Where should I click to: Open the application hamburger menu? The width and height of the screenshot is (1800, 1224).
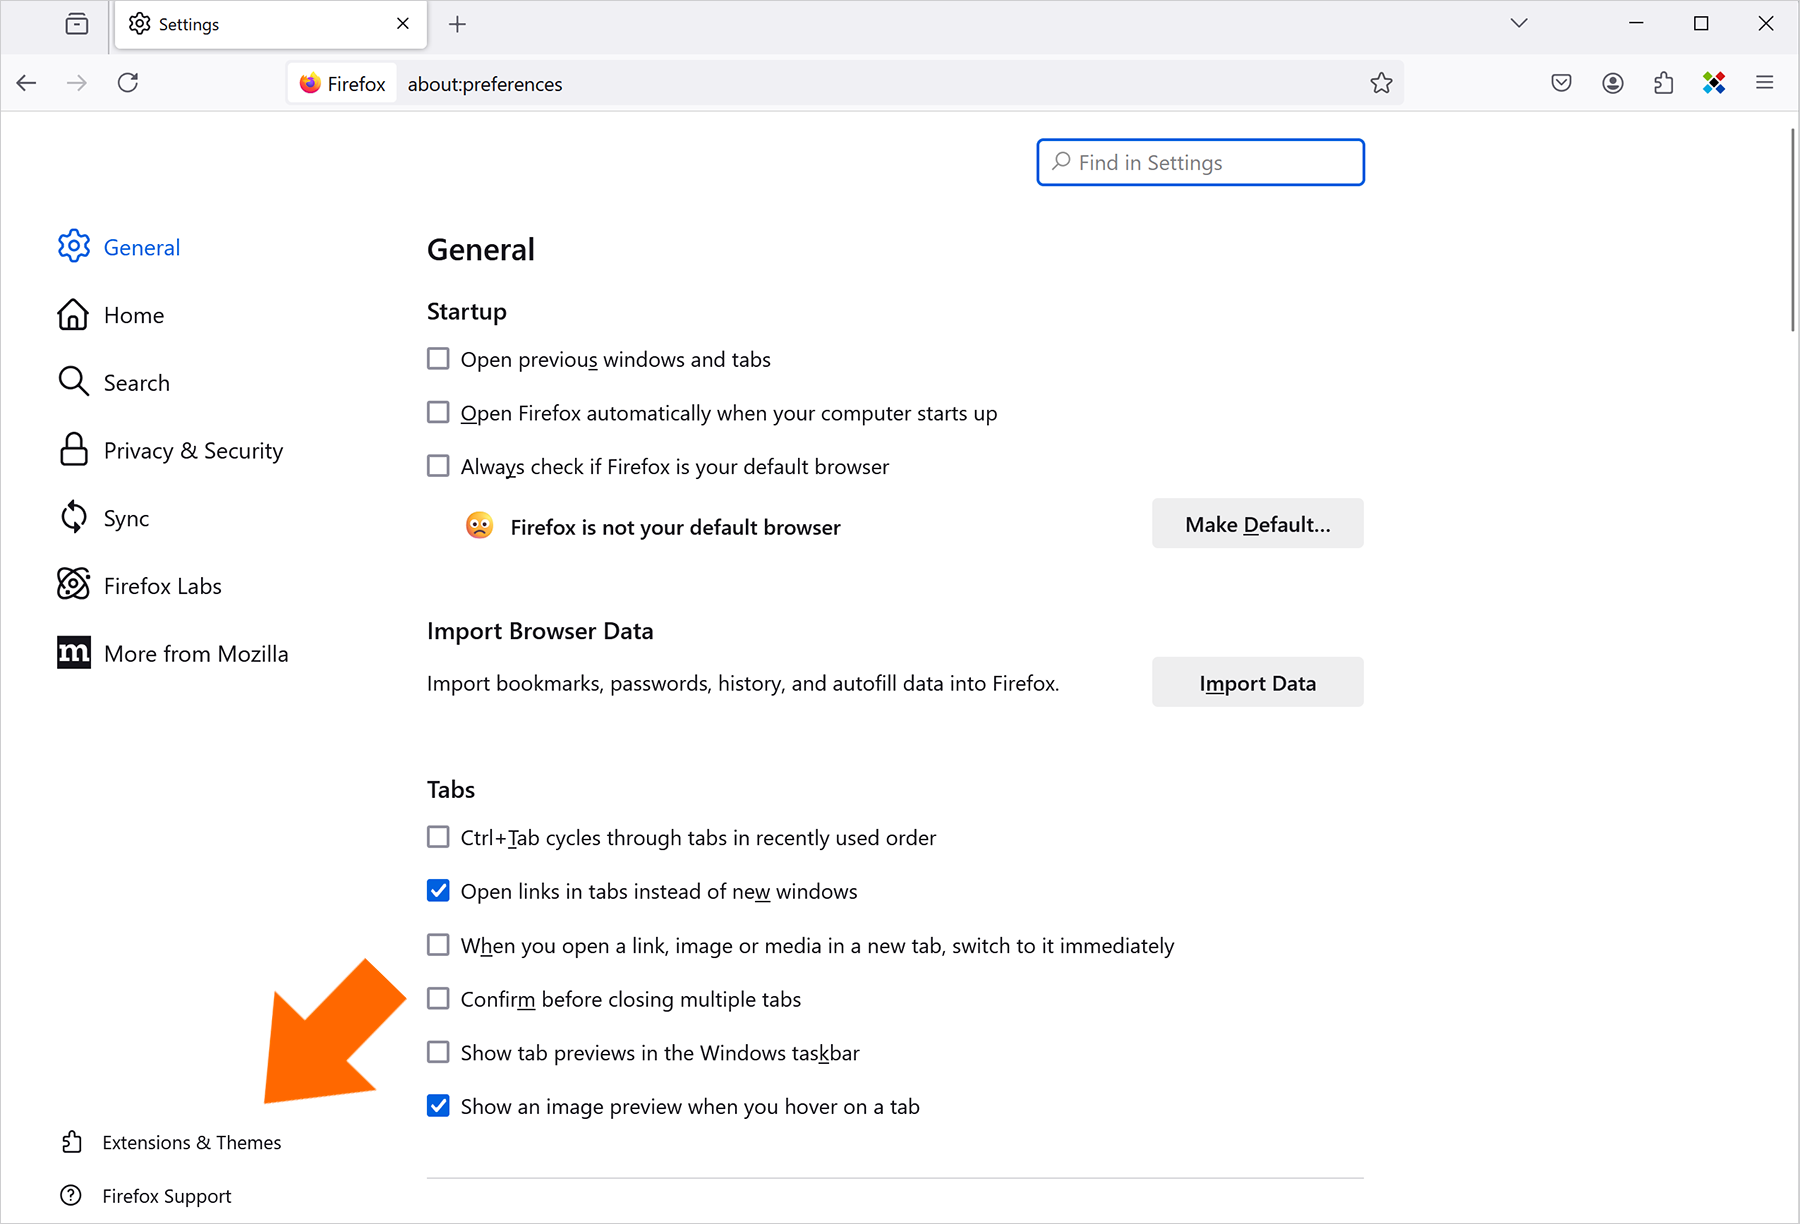click(x=1765, y=83)
